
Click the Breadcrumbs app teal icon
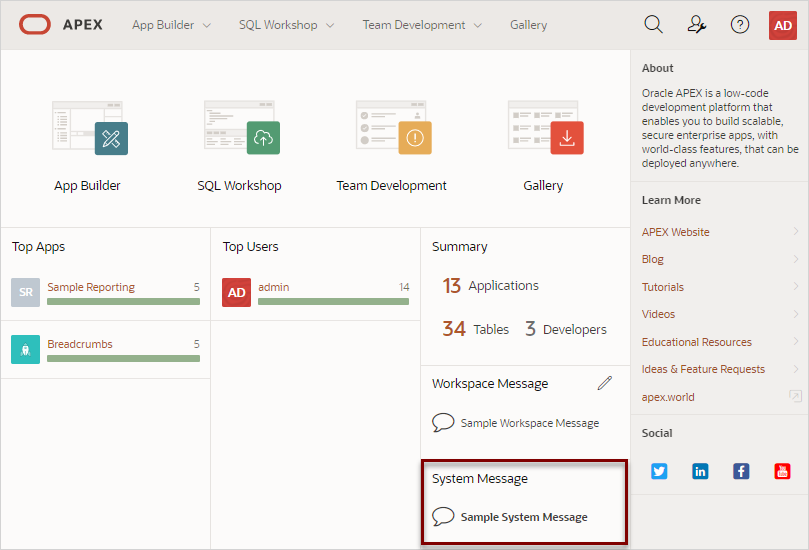(x=25, y=349)
